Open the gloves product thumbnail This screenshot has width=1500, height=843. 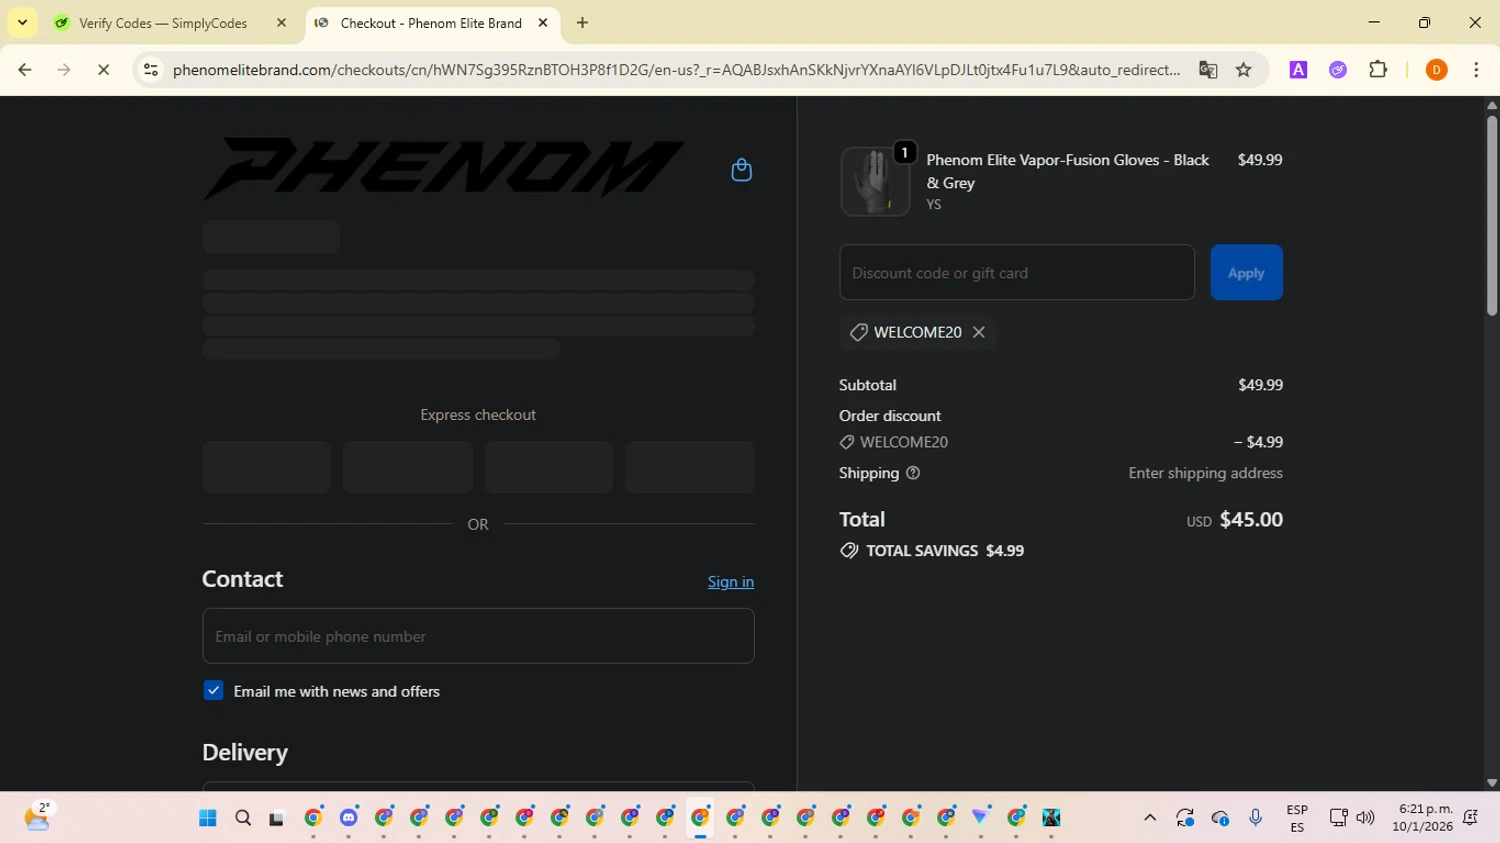[x=875, y=181]
